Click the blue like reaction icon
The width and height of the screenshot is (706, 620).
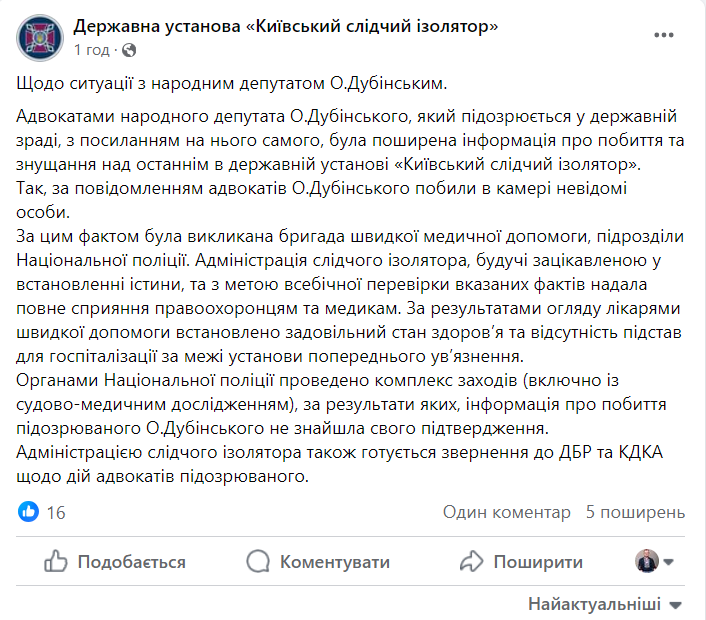[29, 513]
